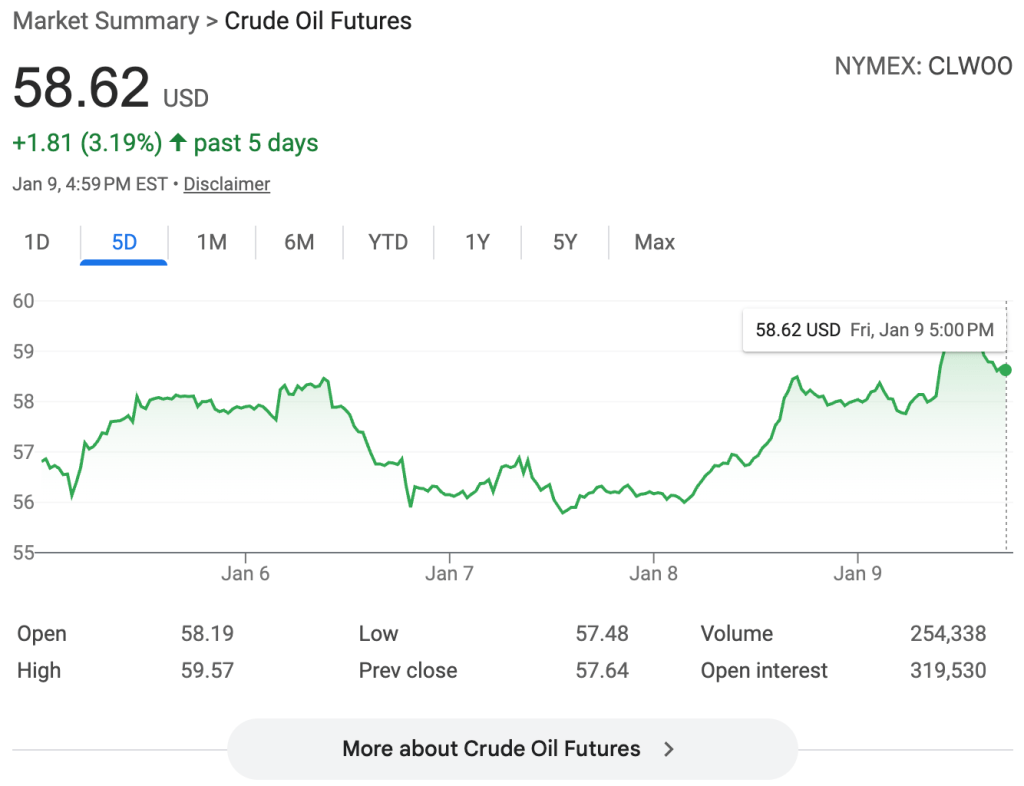1024x786 pixels.
Task: Click the green data point marker on chart
Action: pyautogui.click(x=1005, y=370)
